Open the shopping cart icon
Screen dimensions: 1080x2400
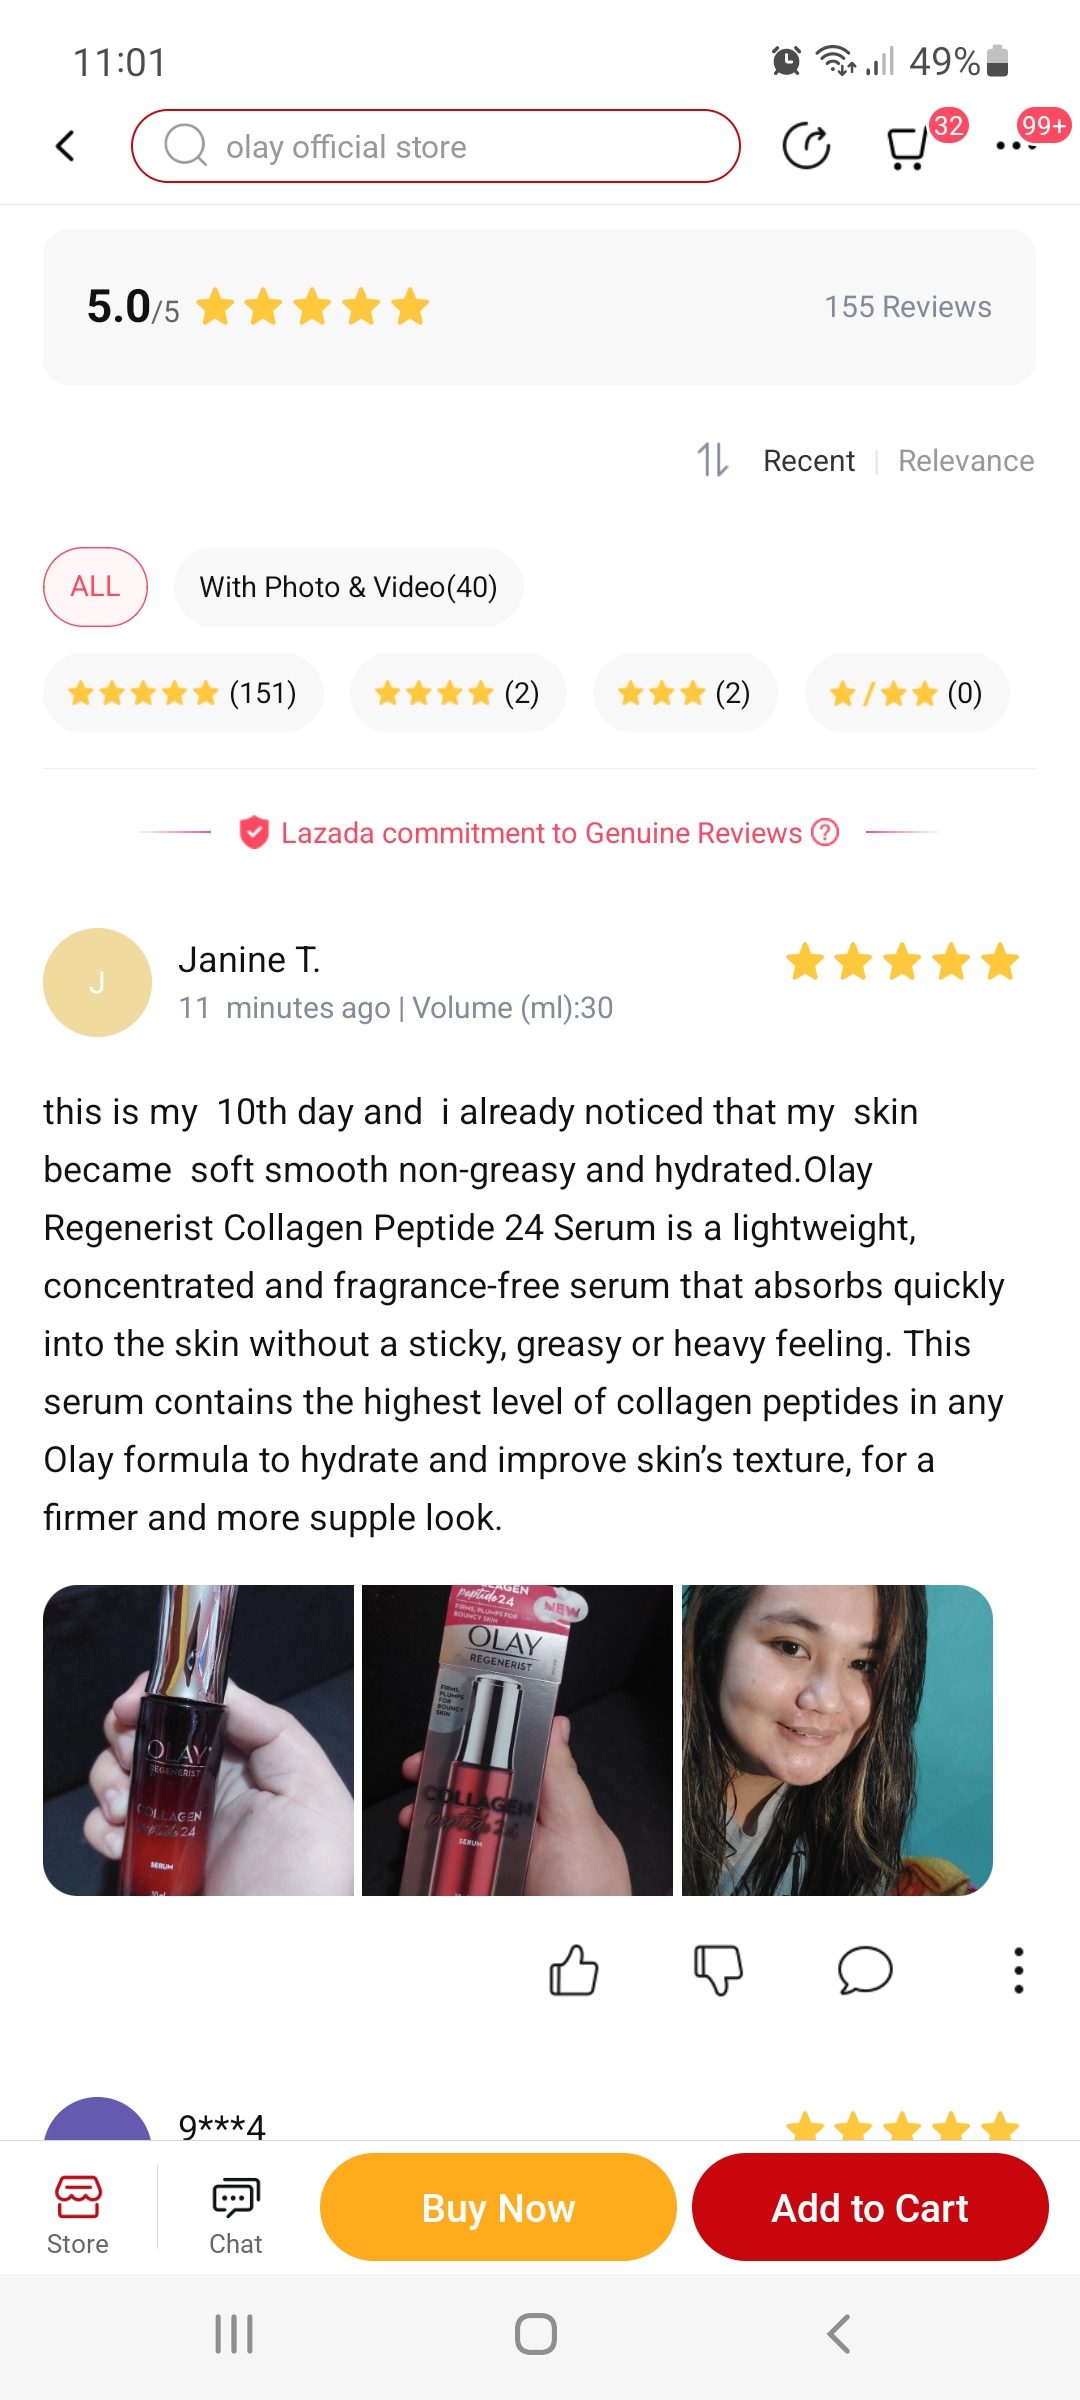coord(908,148)
